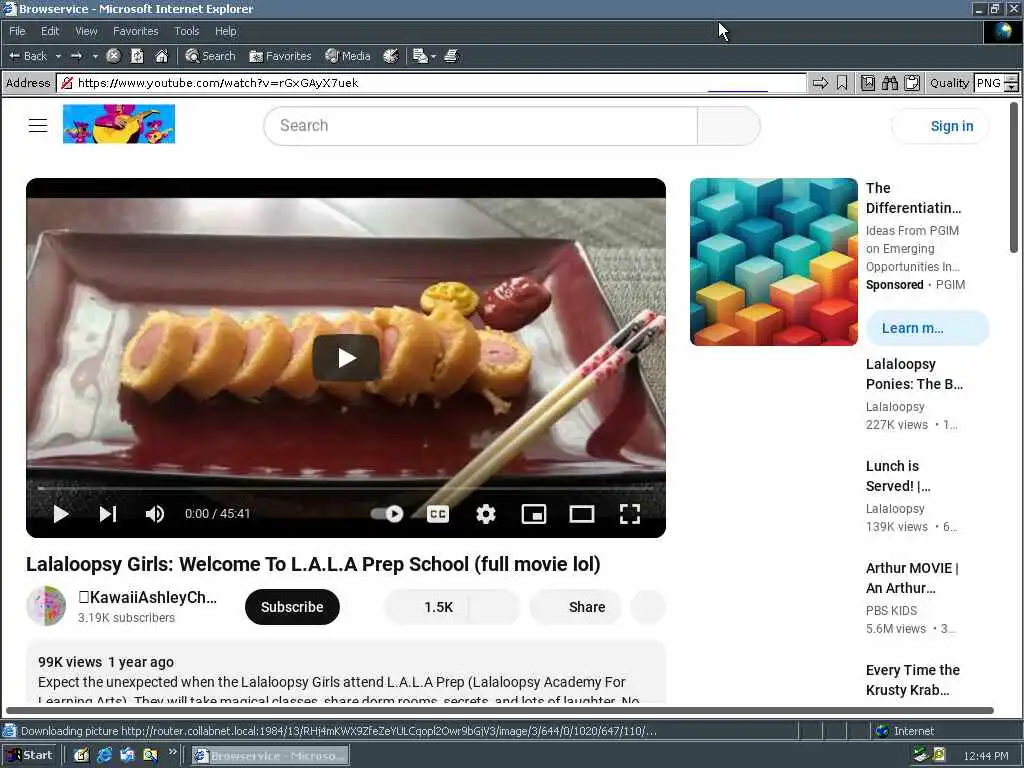Screen dimensions: 1024x768
Task: Click the player play button in the control bar
Action: (x=61, y=514)
